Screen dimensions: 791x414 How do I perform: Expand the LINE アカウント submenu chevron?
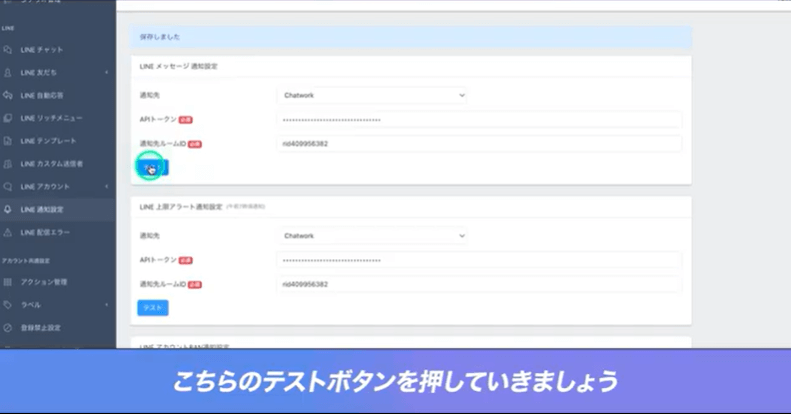tap(107, 187)
